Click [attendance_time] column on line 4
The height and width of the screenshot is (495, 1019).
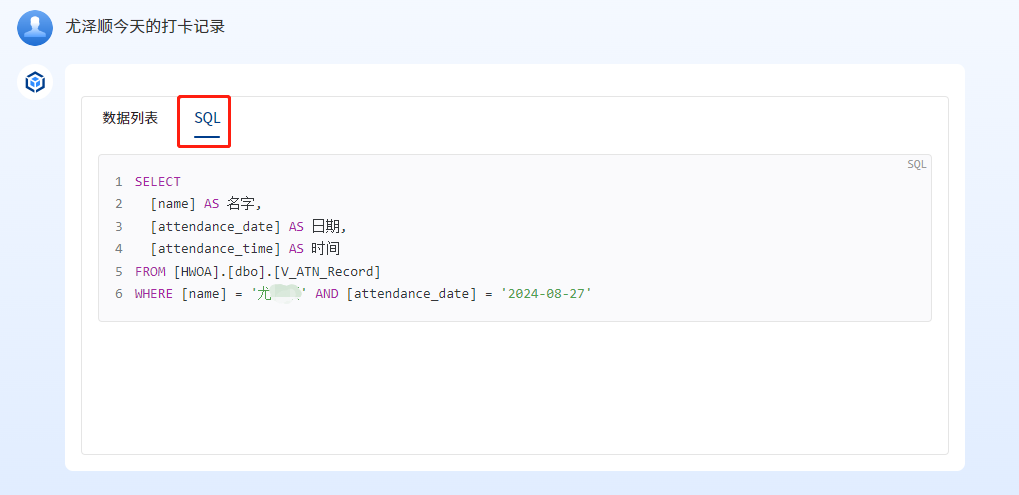(x=215, y=249)
